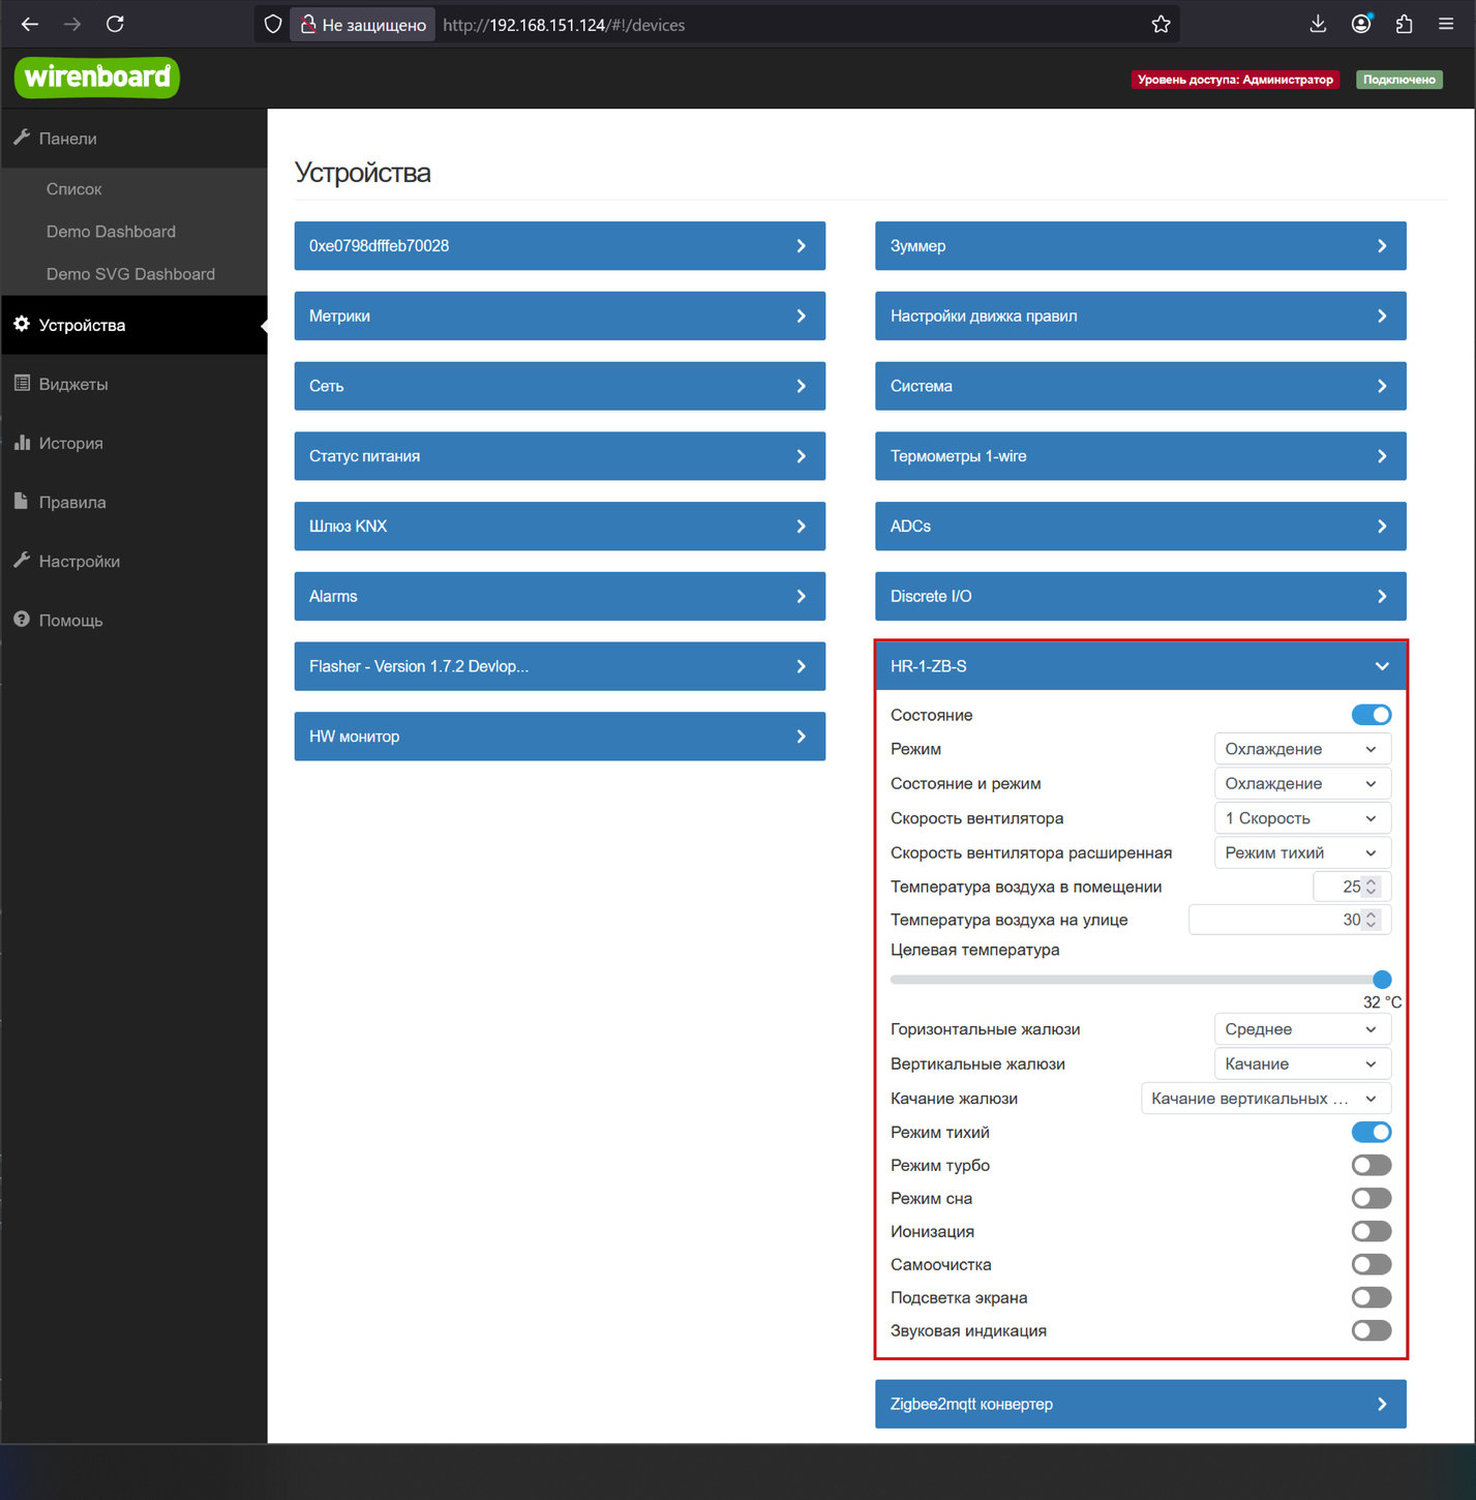Viewport: 1476px width, 1500px height.
Task: Collapse the HR-1-ZB-S device chevron
Action: (x=1382, y=666)
